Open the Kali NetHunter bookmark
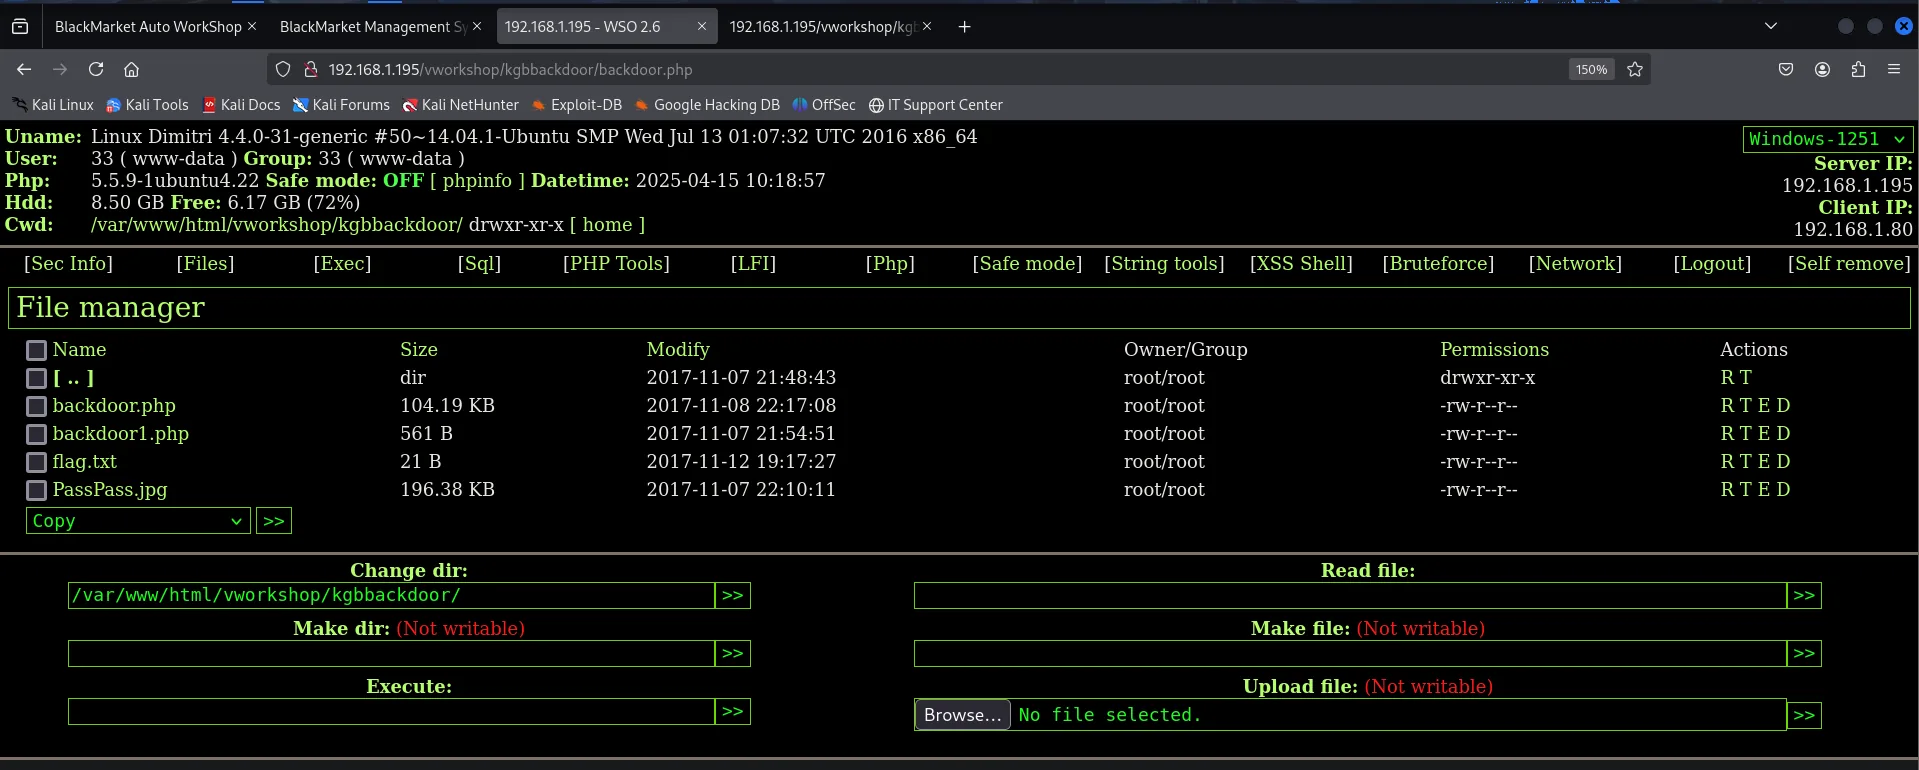Image resolution: width=1919 pixels, height=770 pixels. coord(461,105)
